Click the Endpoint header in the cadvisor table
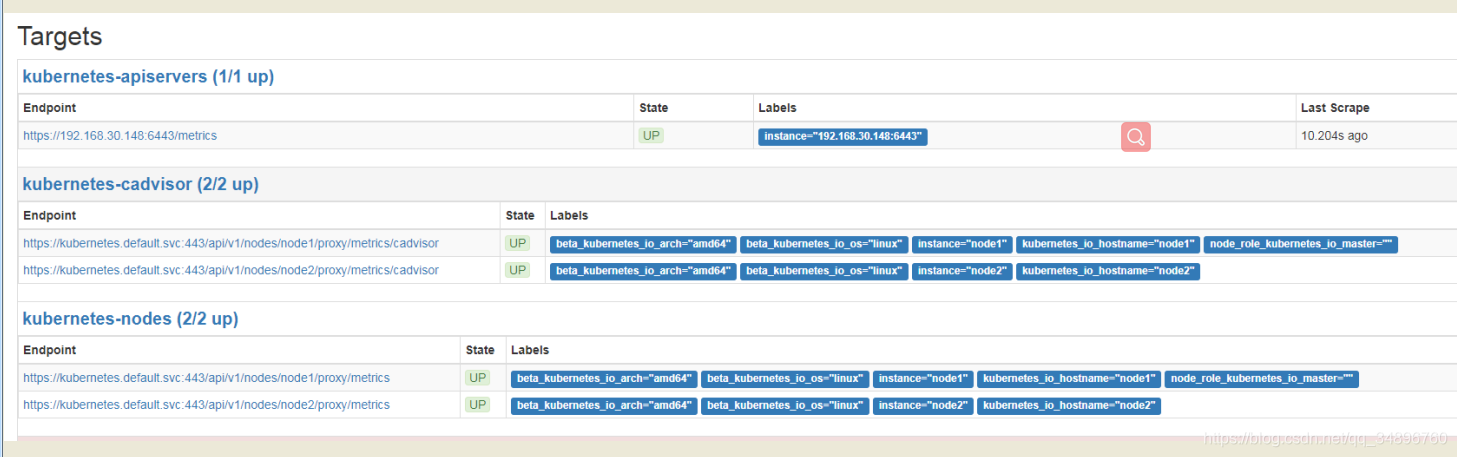 (50, 215)
